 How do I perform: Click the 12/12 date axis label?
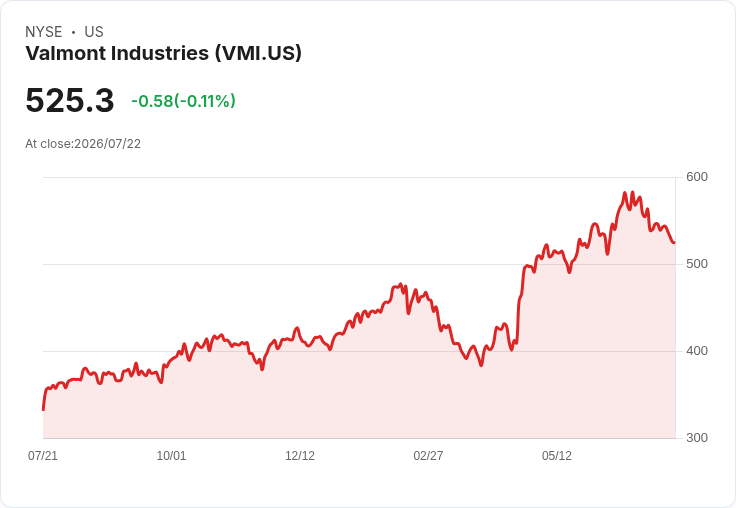click(300, 456)
